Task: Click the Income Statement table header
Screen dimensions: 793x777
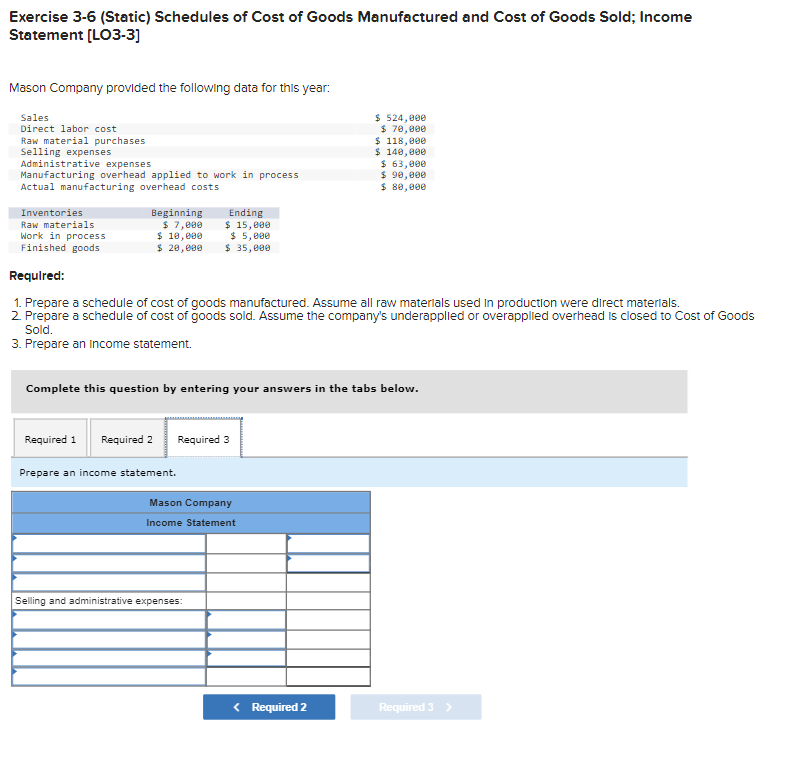Action: [x=191, y=523]
